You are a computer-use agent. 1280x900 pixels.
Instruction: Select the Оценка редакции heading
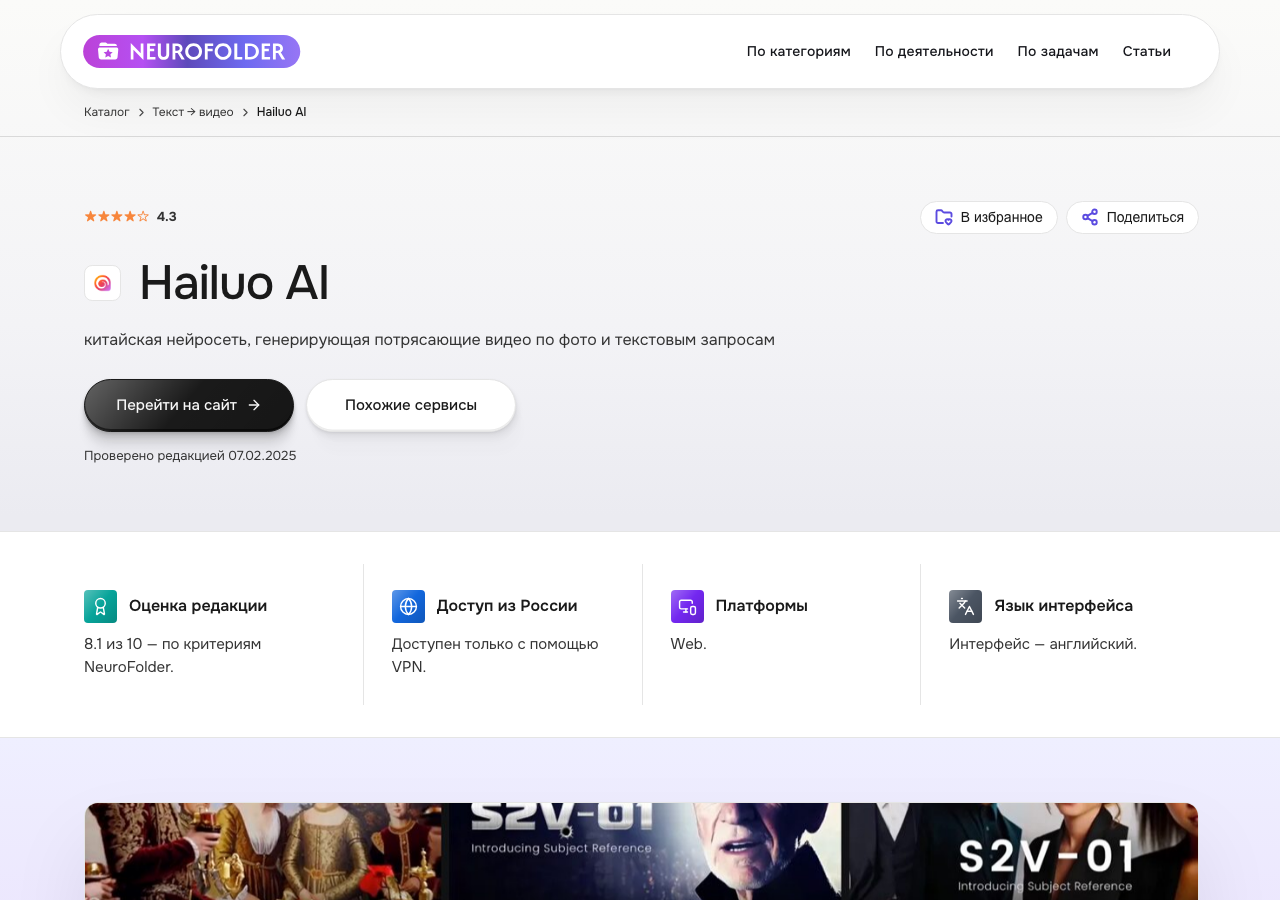click(198, 606)
